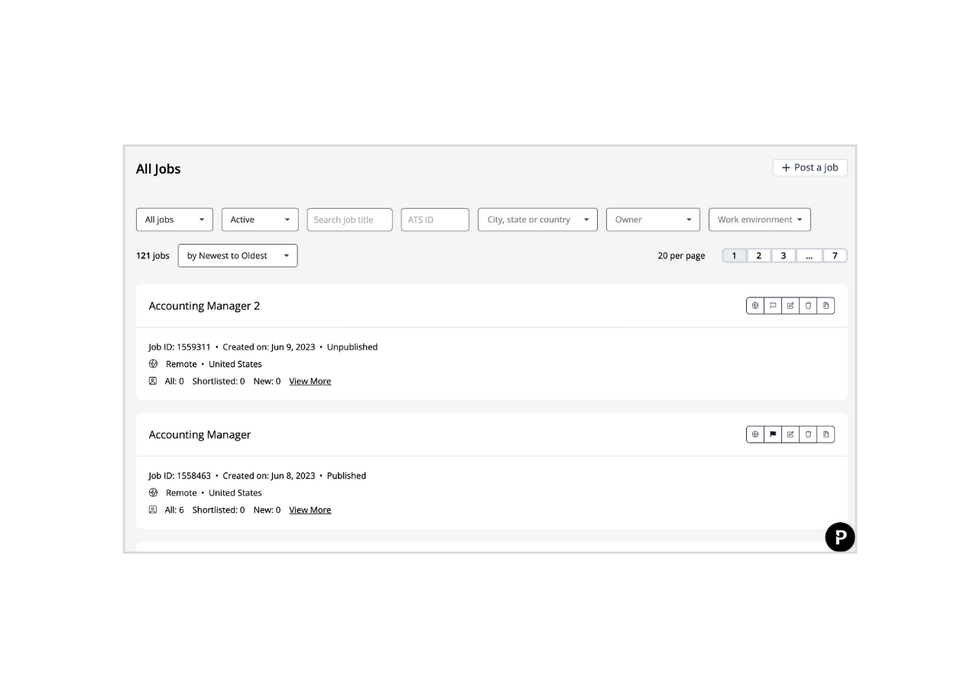The width and height of the screenshot is (980, 698).
Task: Open the All jobs filter dropdown
Action: (x=174, y=220)
